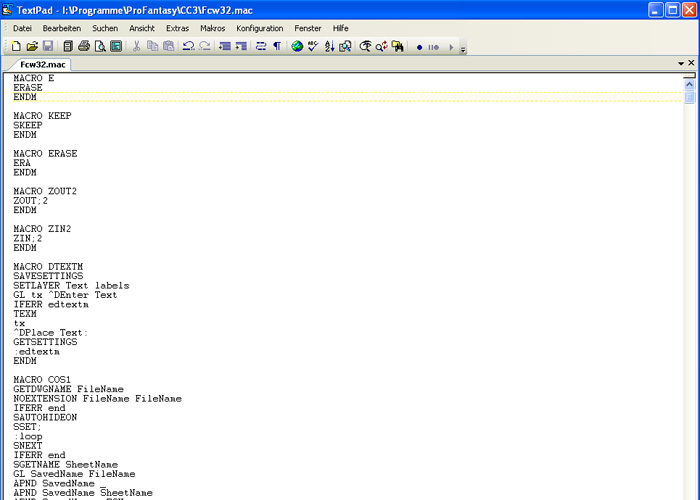The height and width of the screenshot is (500, 700).
Task: Click the 'SAUTOHIDEON' line
Action: coord(45,417)
